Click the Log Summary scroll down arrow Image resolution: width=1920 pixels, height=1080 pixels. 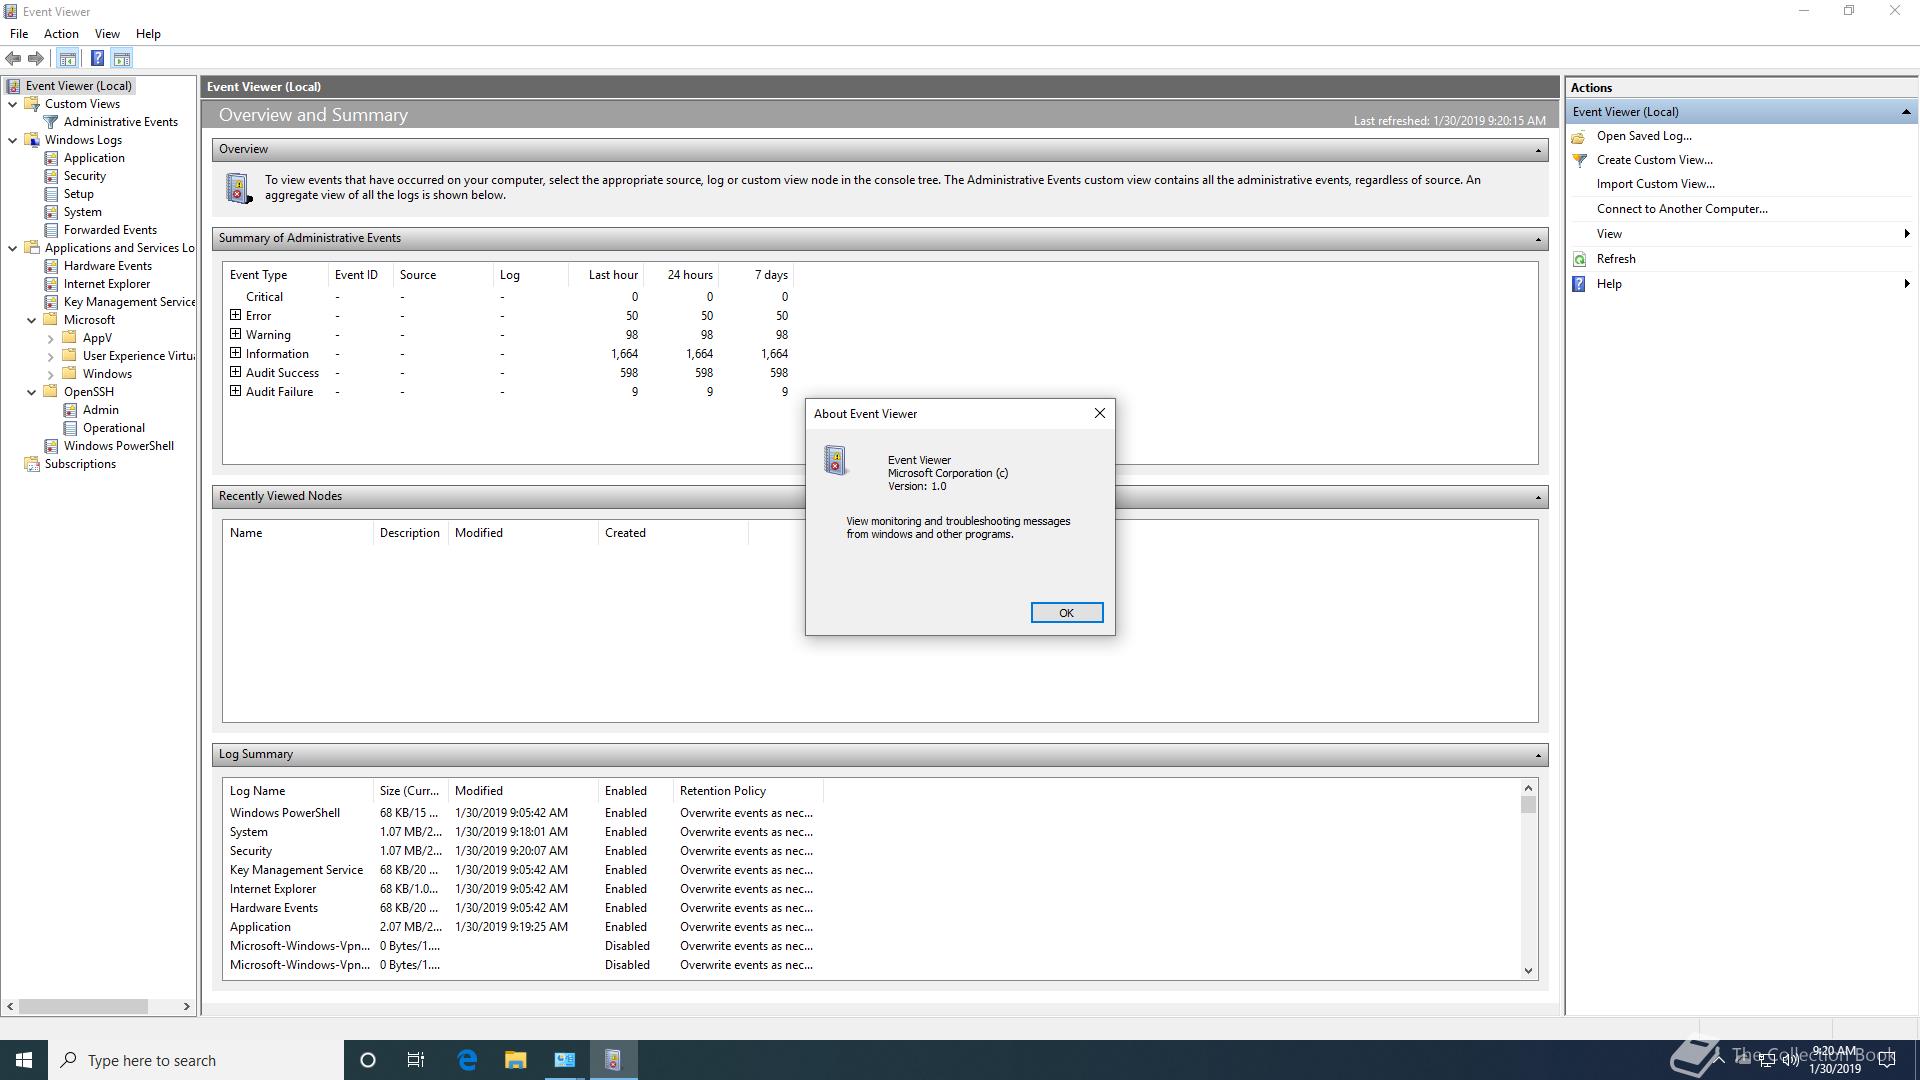(1528, 971)
